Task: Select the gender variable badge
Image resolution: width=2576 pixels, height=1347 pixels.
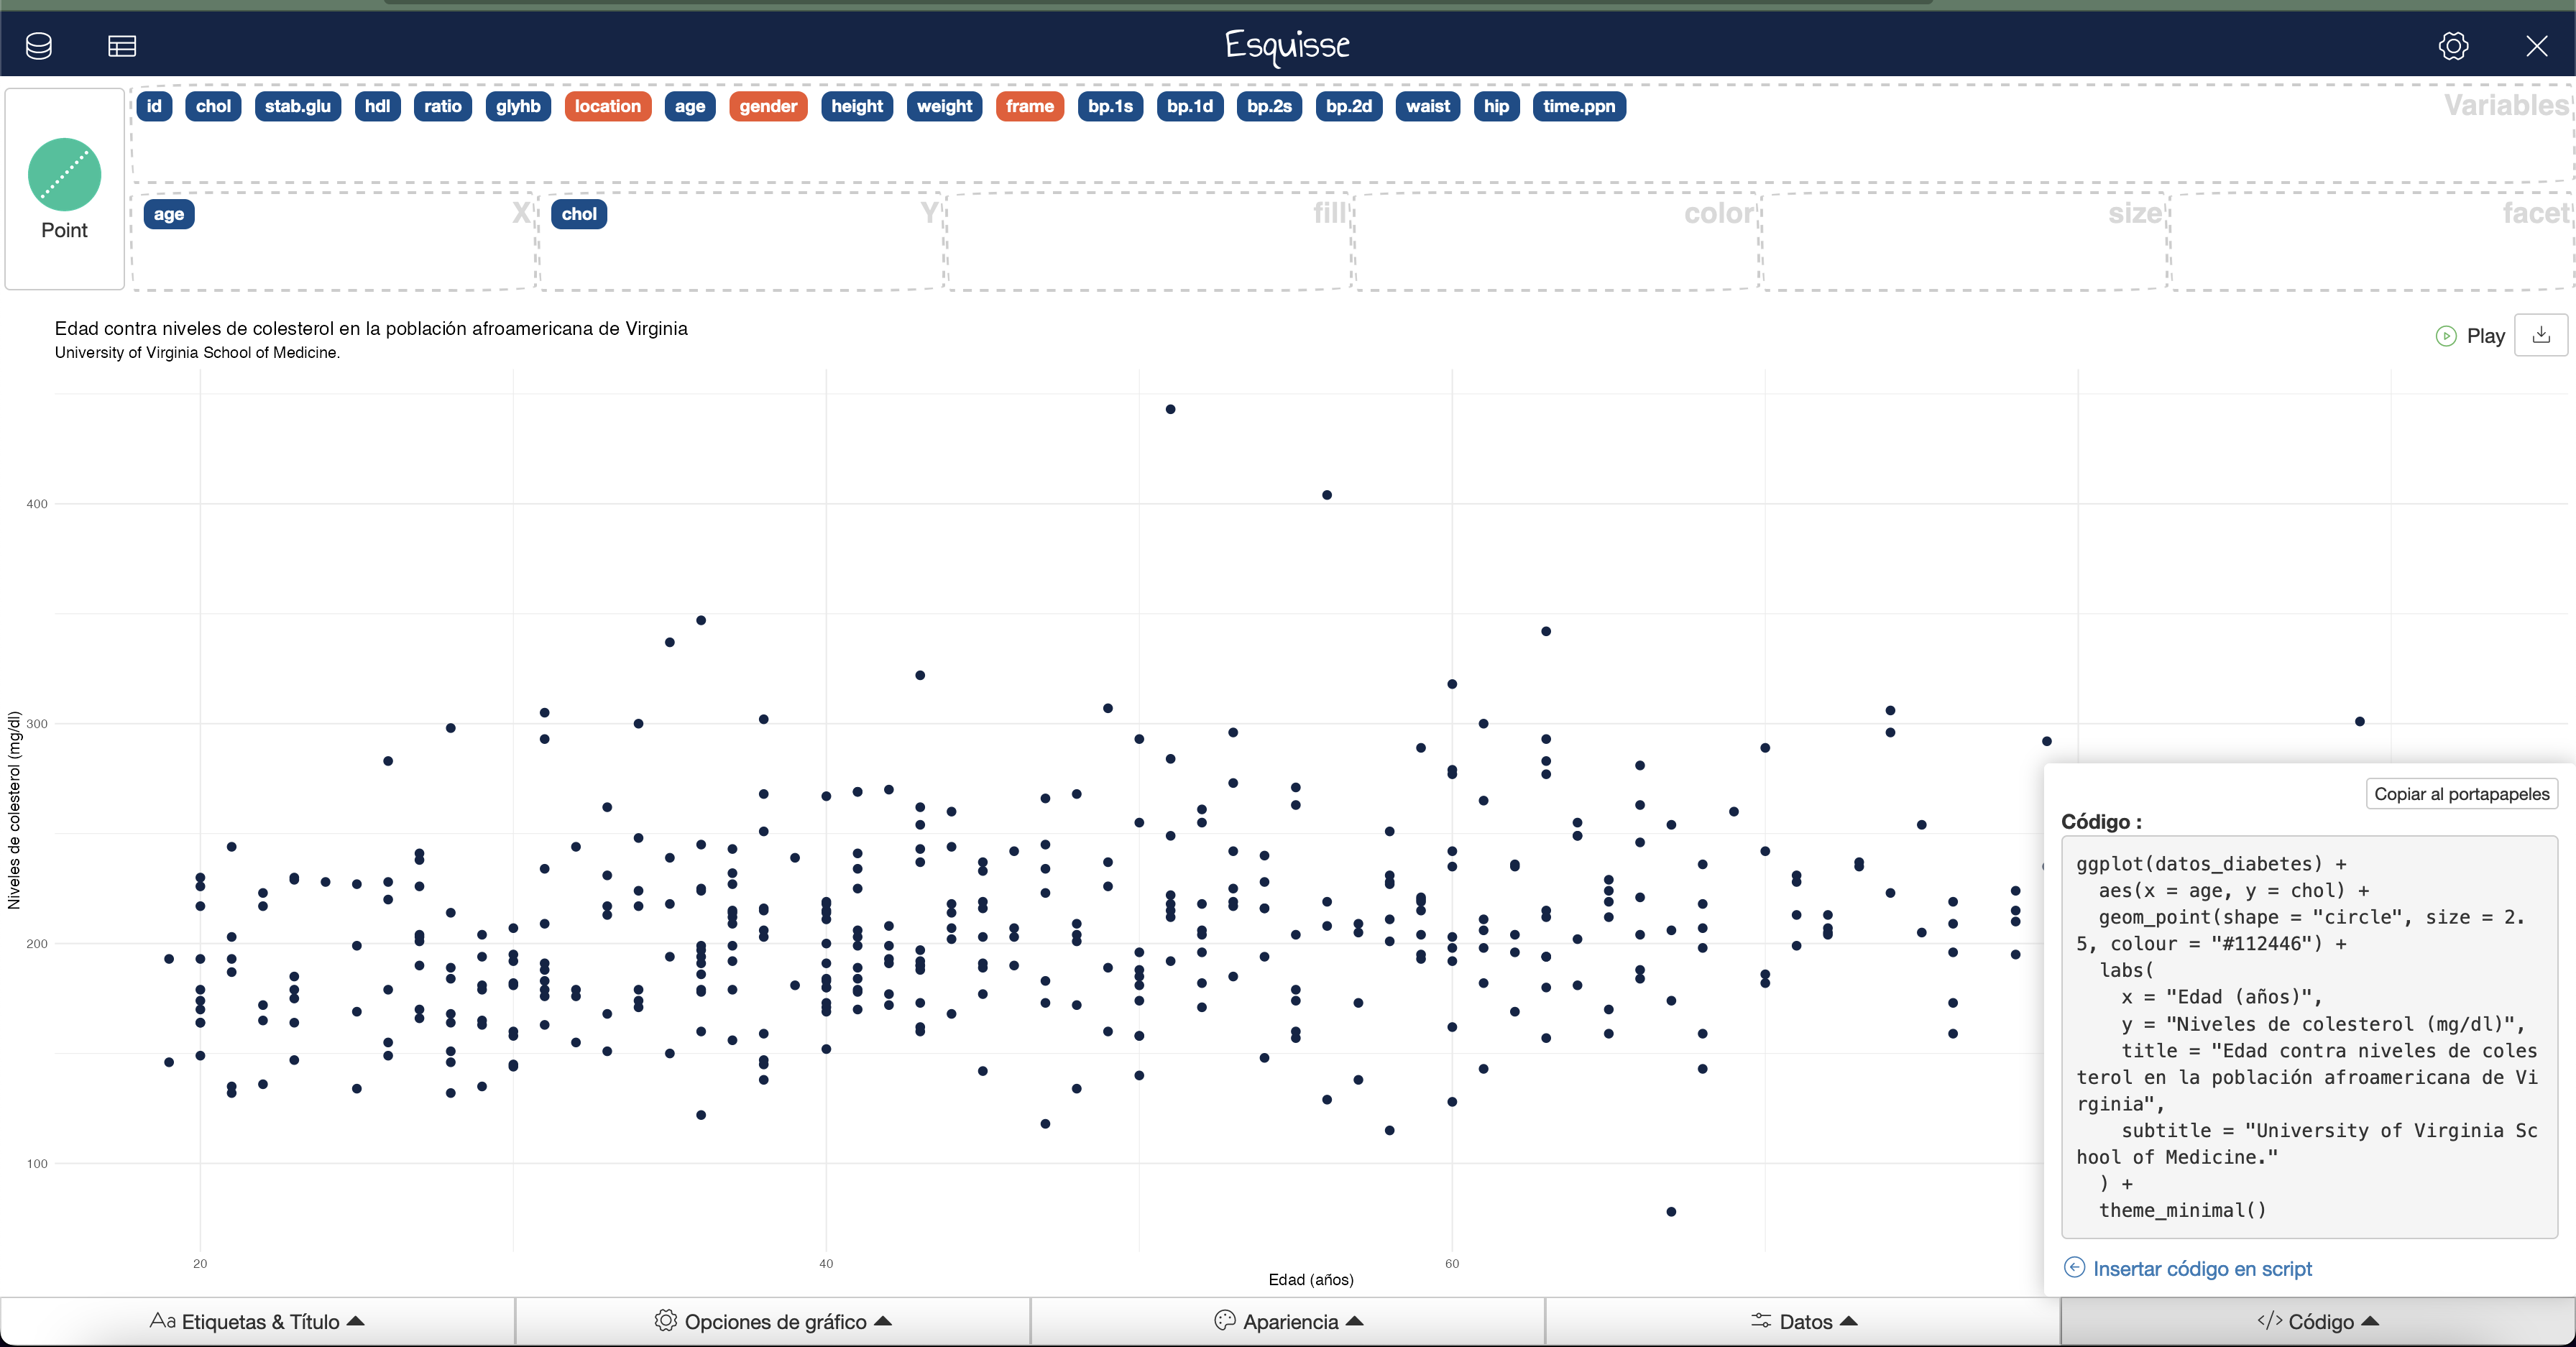Action: coord(768,106)
